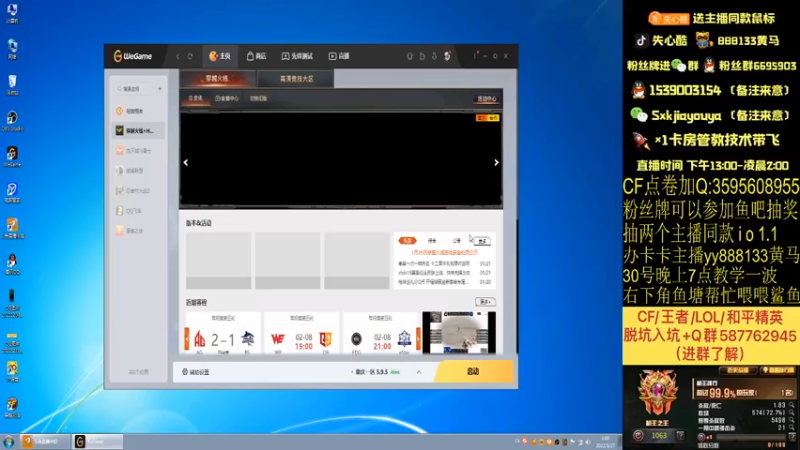This screenshot has width=800, height=450.
Task: Click the app count text at sidebar bottom
Action: pos(138,372)
